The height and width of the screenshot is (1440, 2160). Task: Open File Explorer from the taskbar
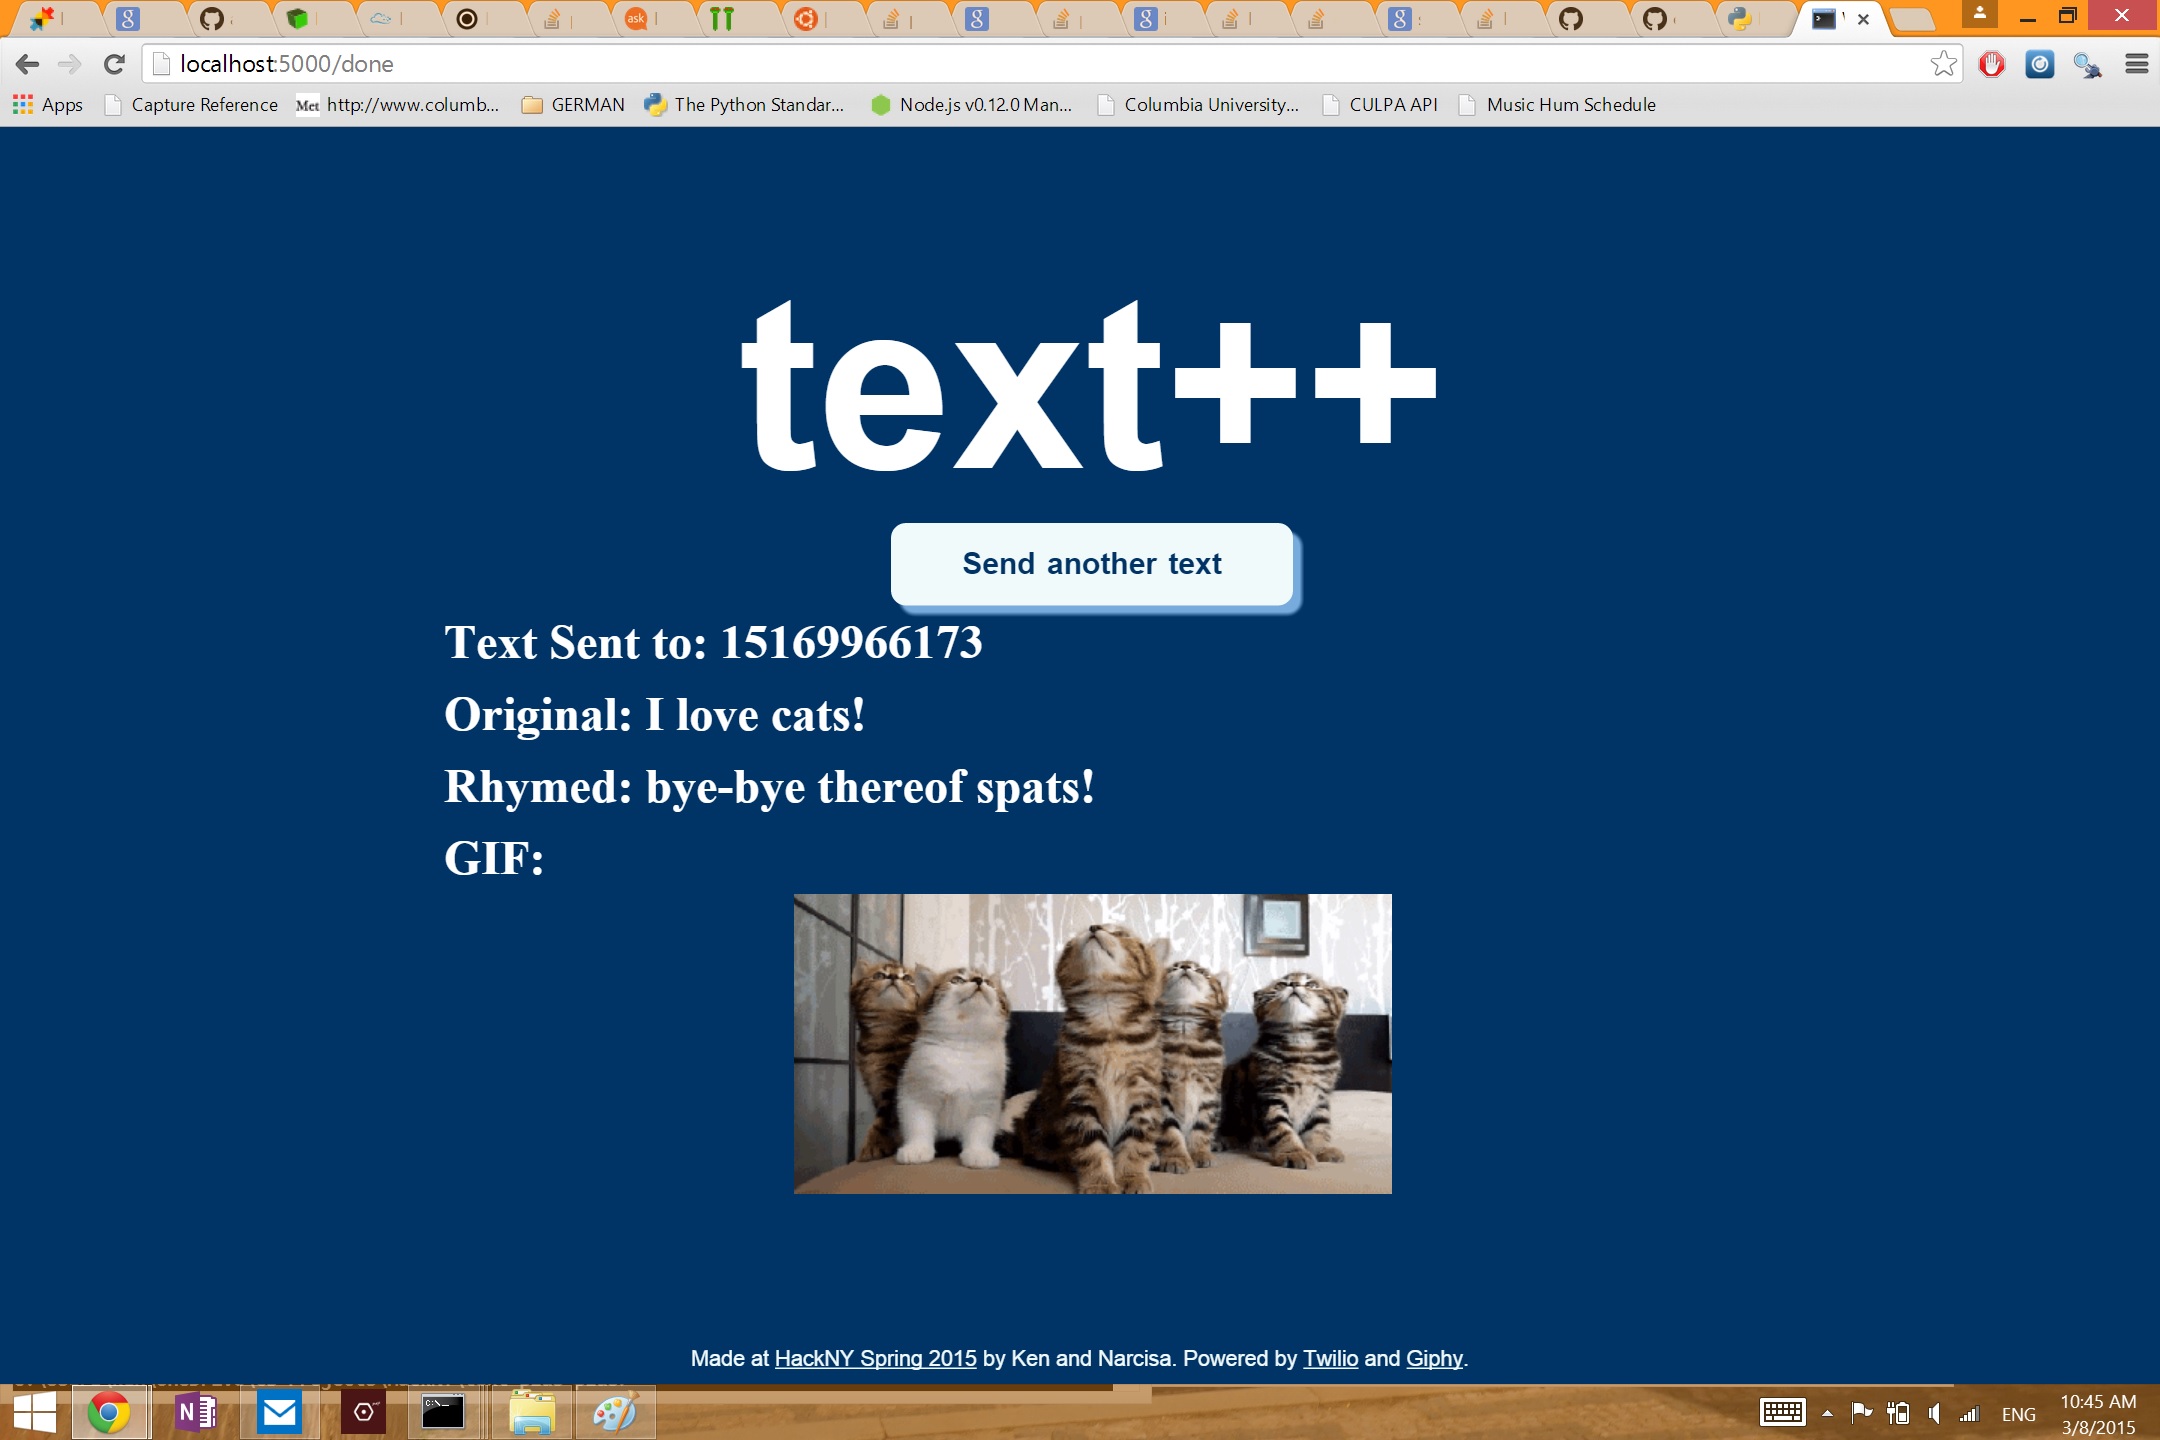coord(531,1413)
